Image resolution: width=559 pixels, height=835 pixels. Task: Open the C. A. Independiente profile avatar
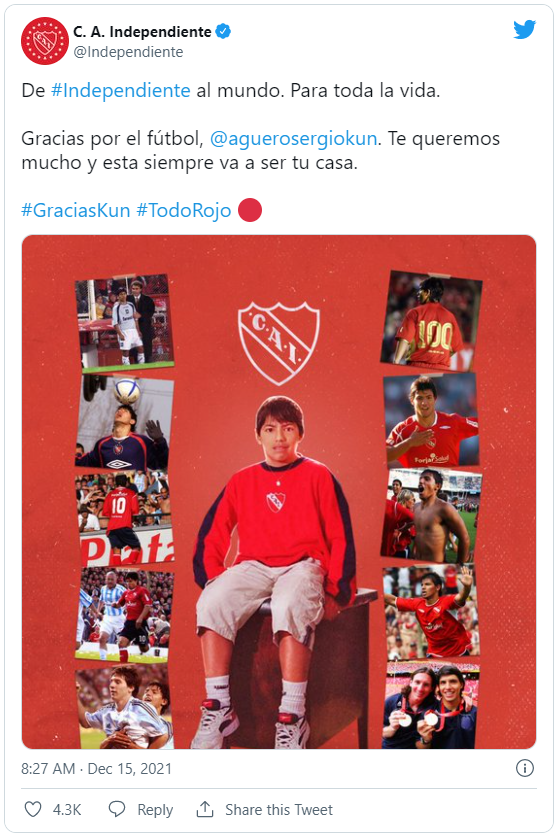[45, 41]
